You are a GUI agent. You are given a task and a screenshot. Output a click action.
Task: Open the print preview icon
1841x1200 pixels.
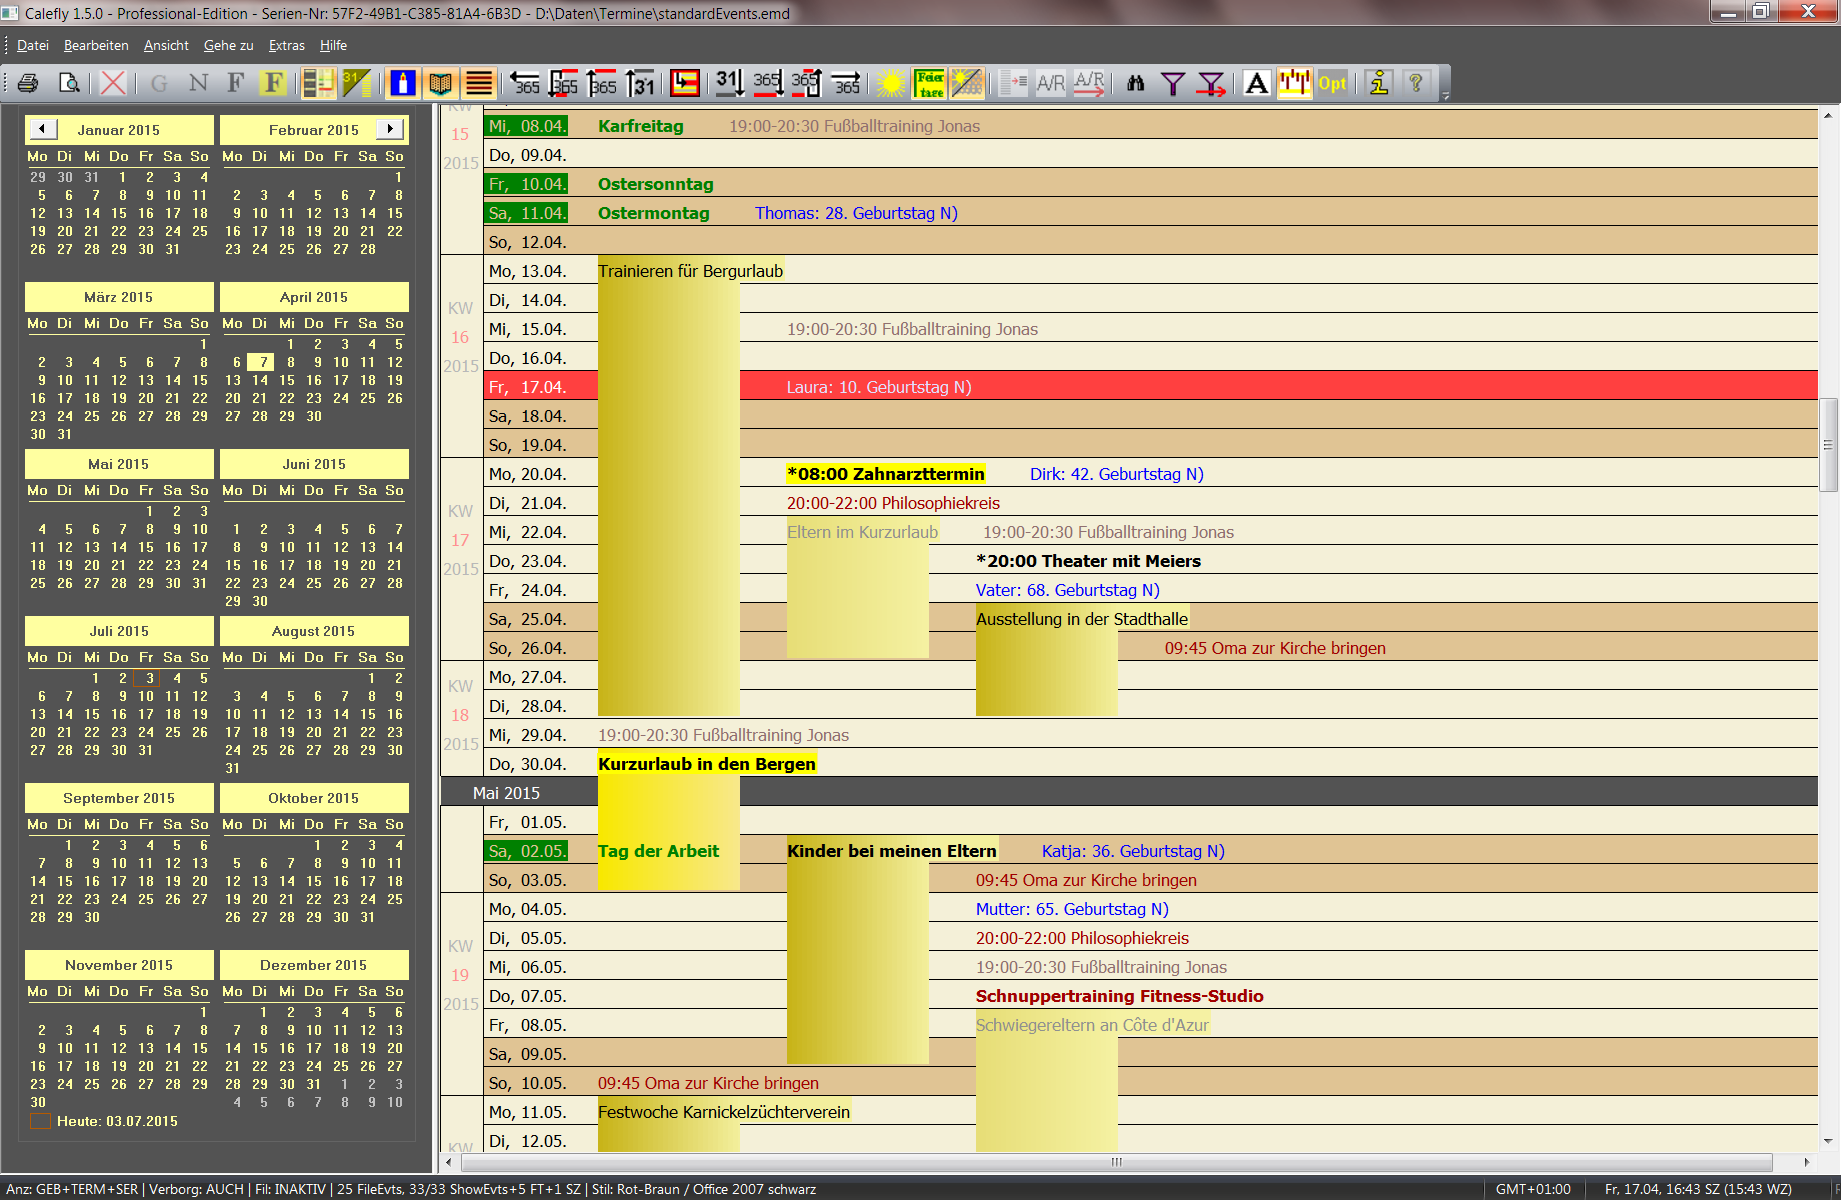click(69, 83)
